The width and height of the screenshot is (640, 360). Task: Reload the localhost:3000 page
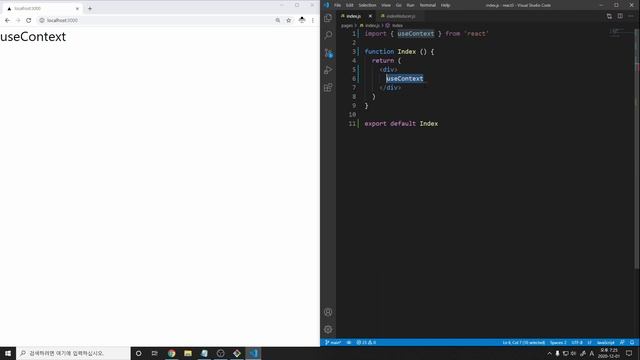click(x=29, y=20)
